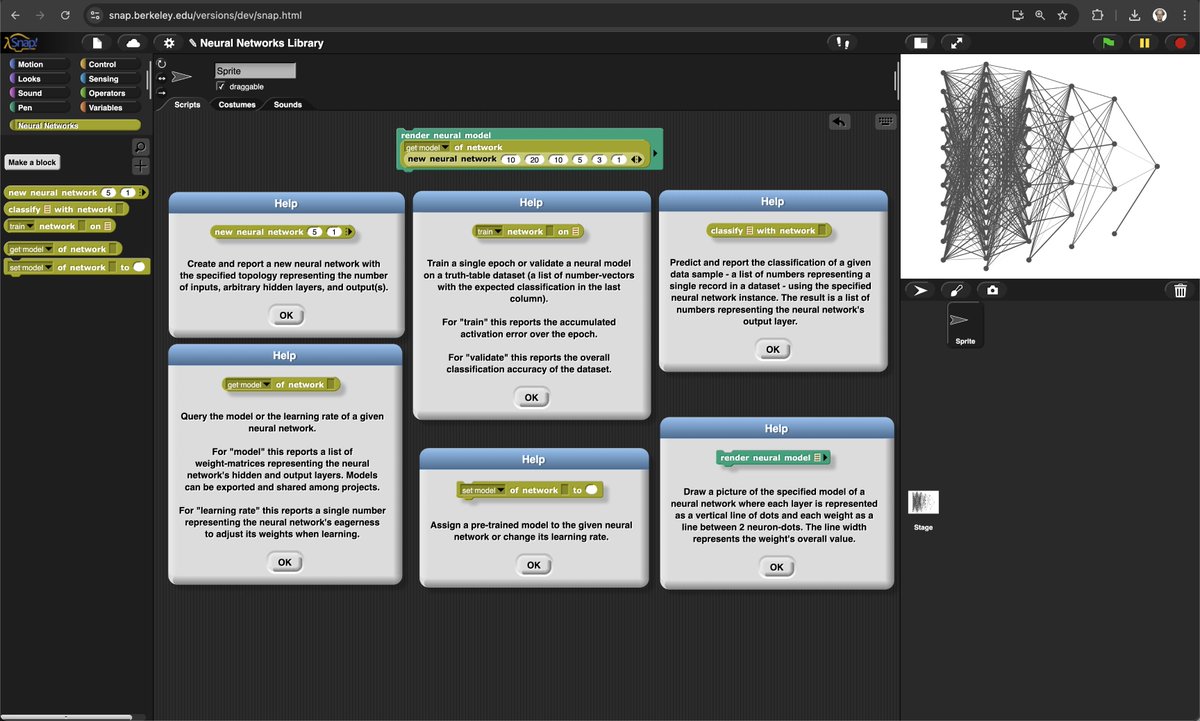
Task: Select the Pen block category
Action: tap(38, 107)
